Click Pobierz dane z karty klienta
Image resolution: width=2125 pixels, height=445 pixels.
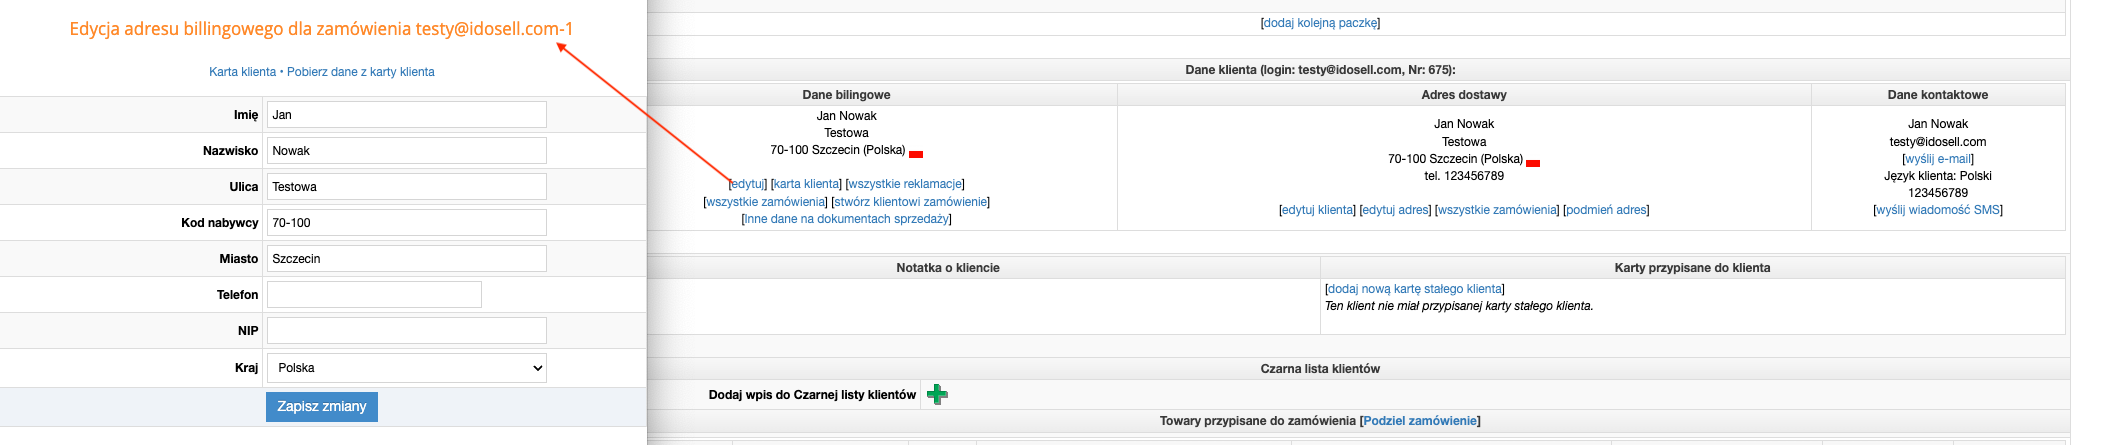(x=361, y=72)
